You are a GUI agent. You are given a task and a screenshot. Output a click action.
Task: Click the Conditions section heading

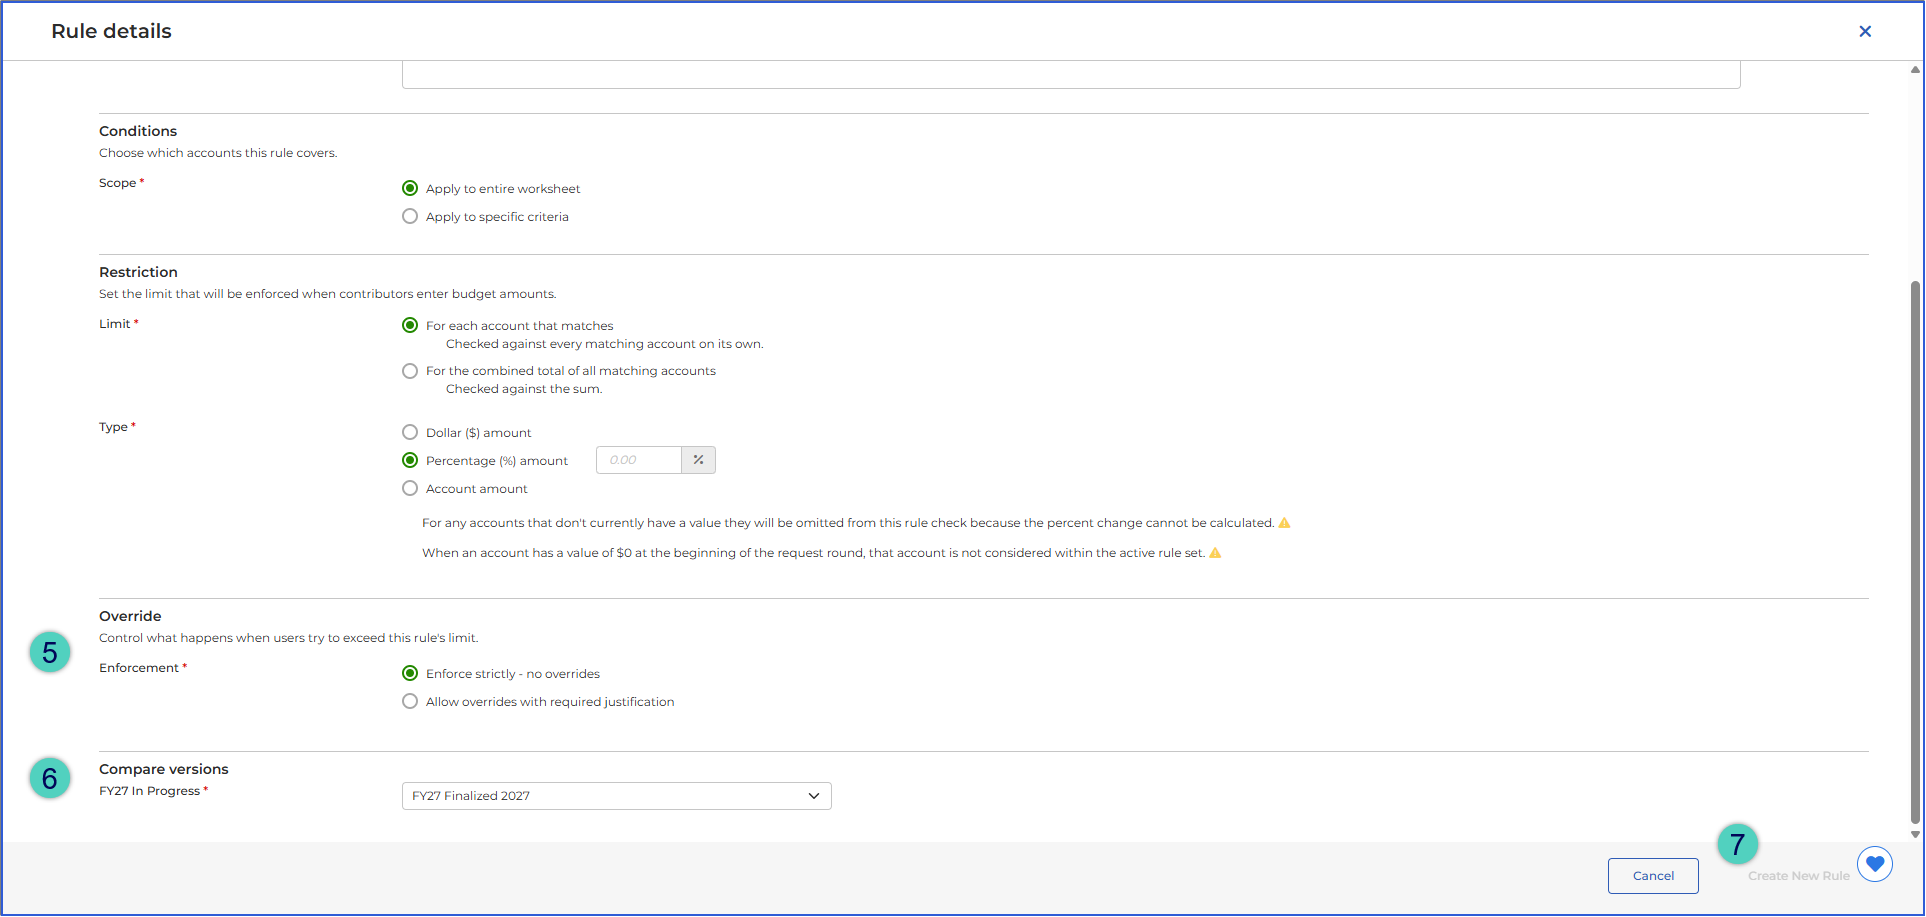138,131
